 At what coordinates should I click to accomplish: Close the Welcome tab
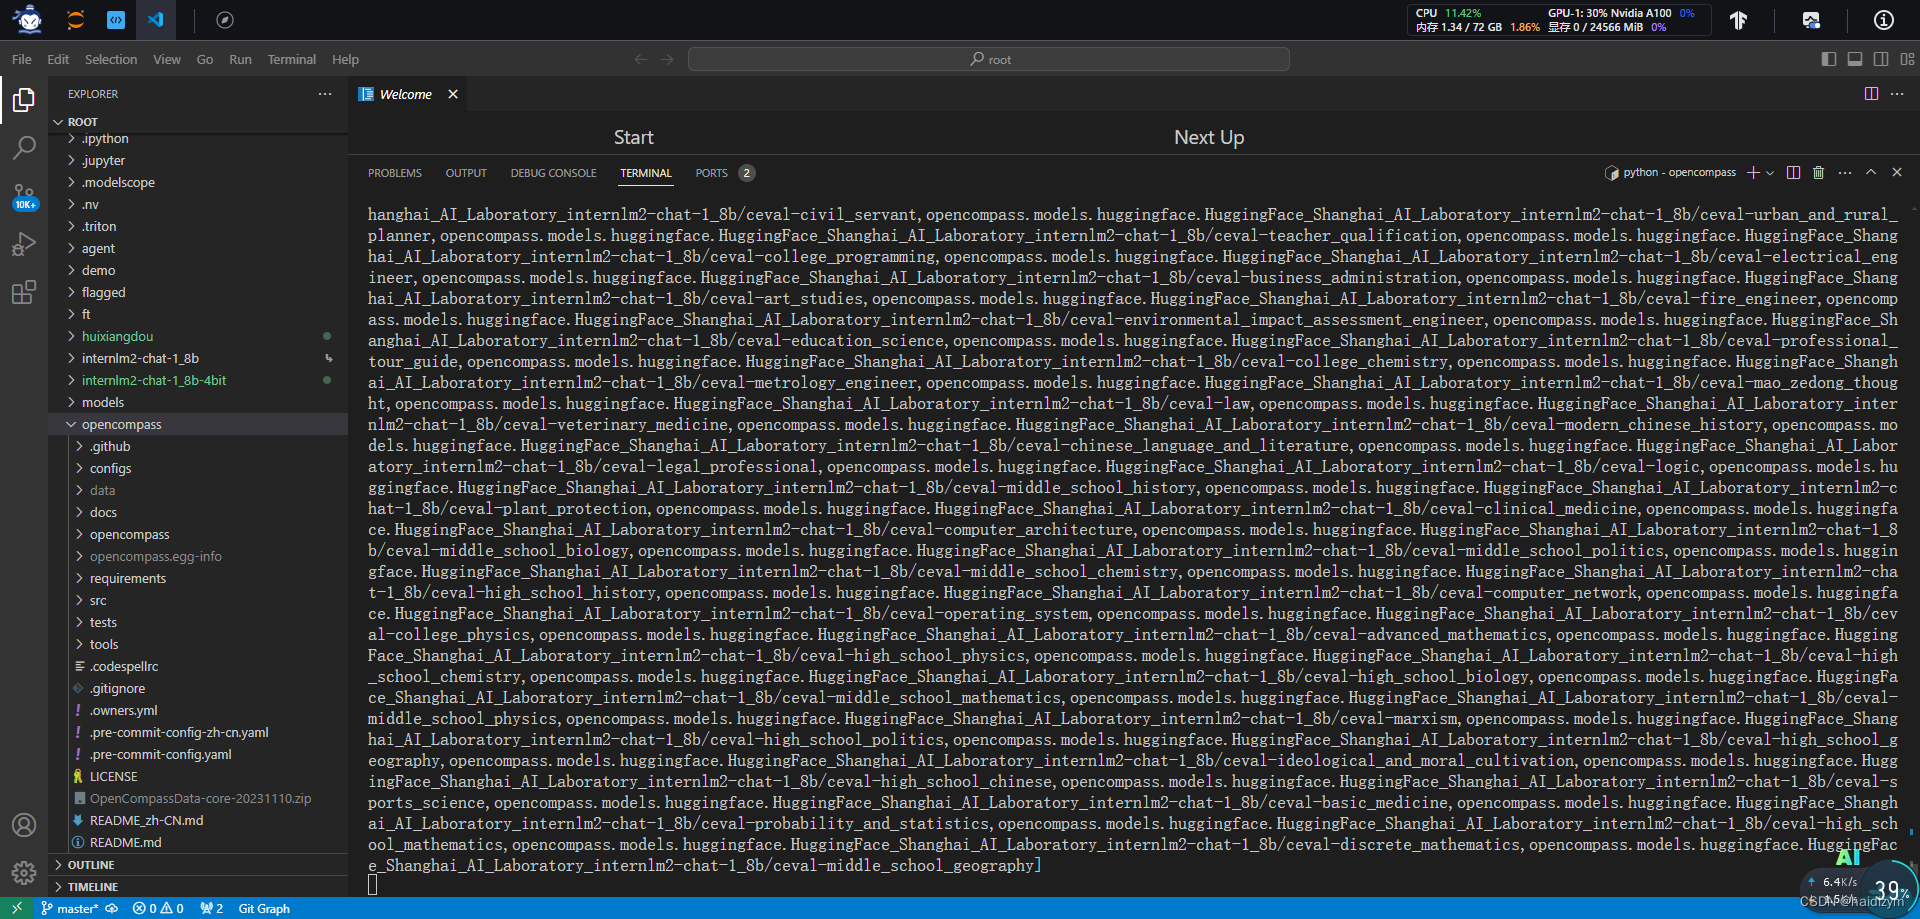coord(453,94)
